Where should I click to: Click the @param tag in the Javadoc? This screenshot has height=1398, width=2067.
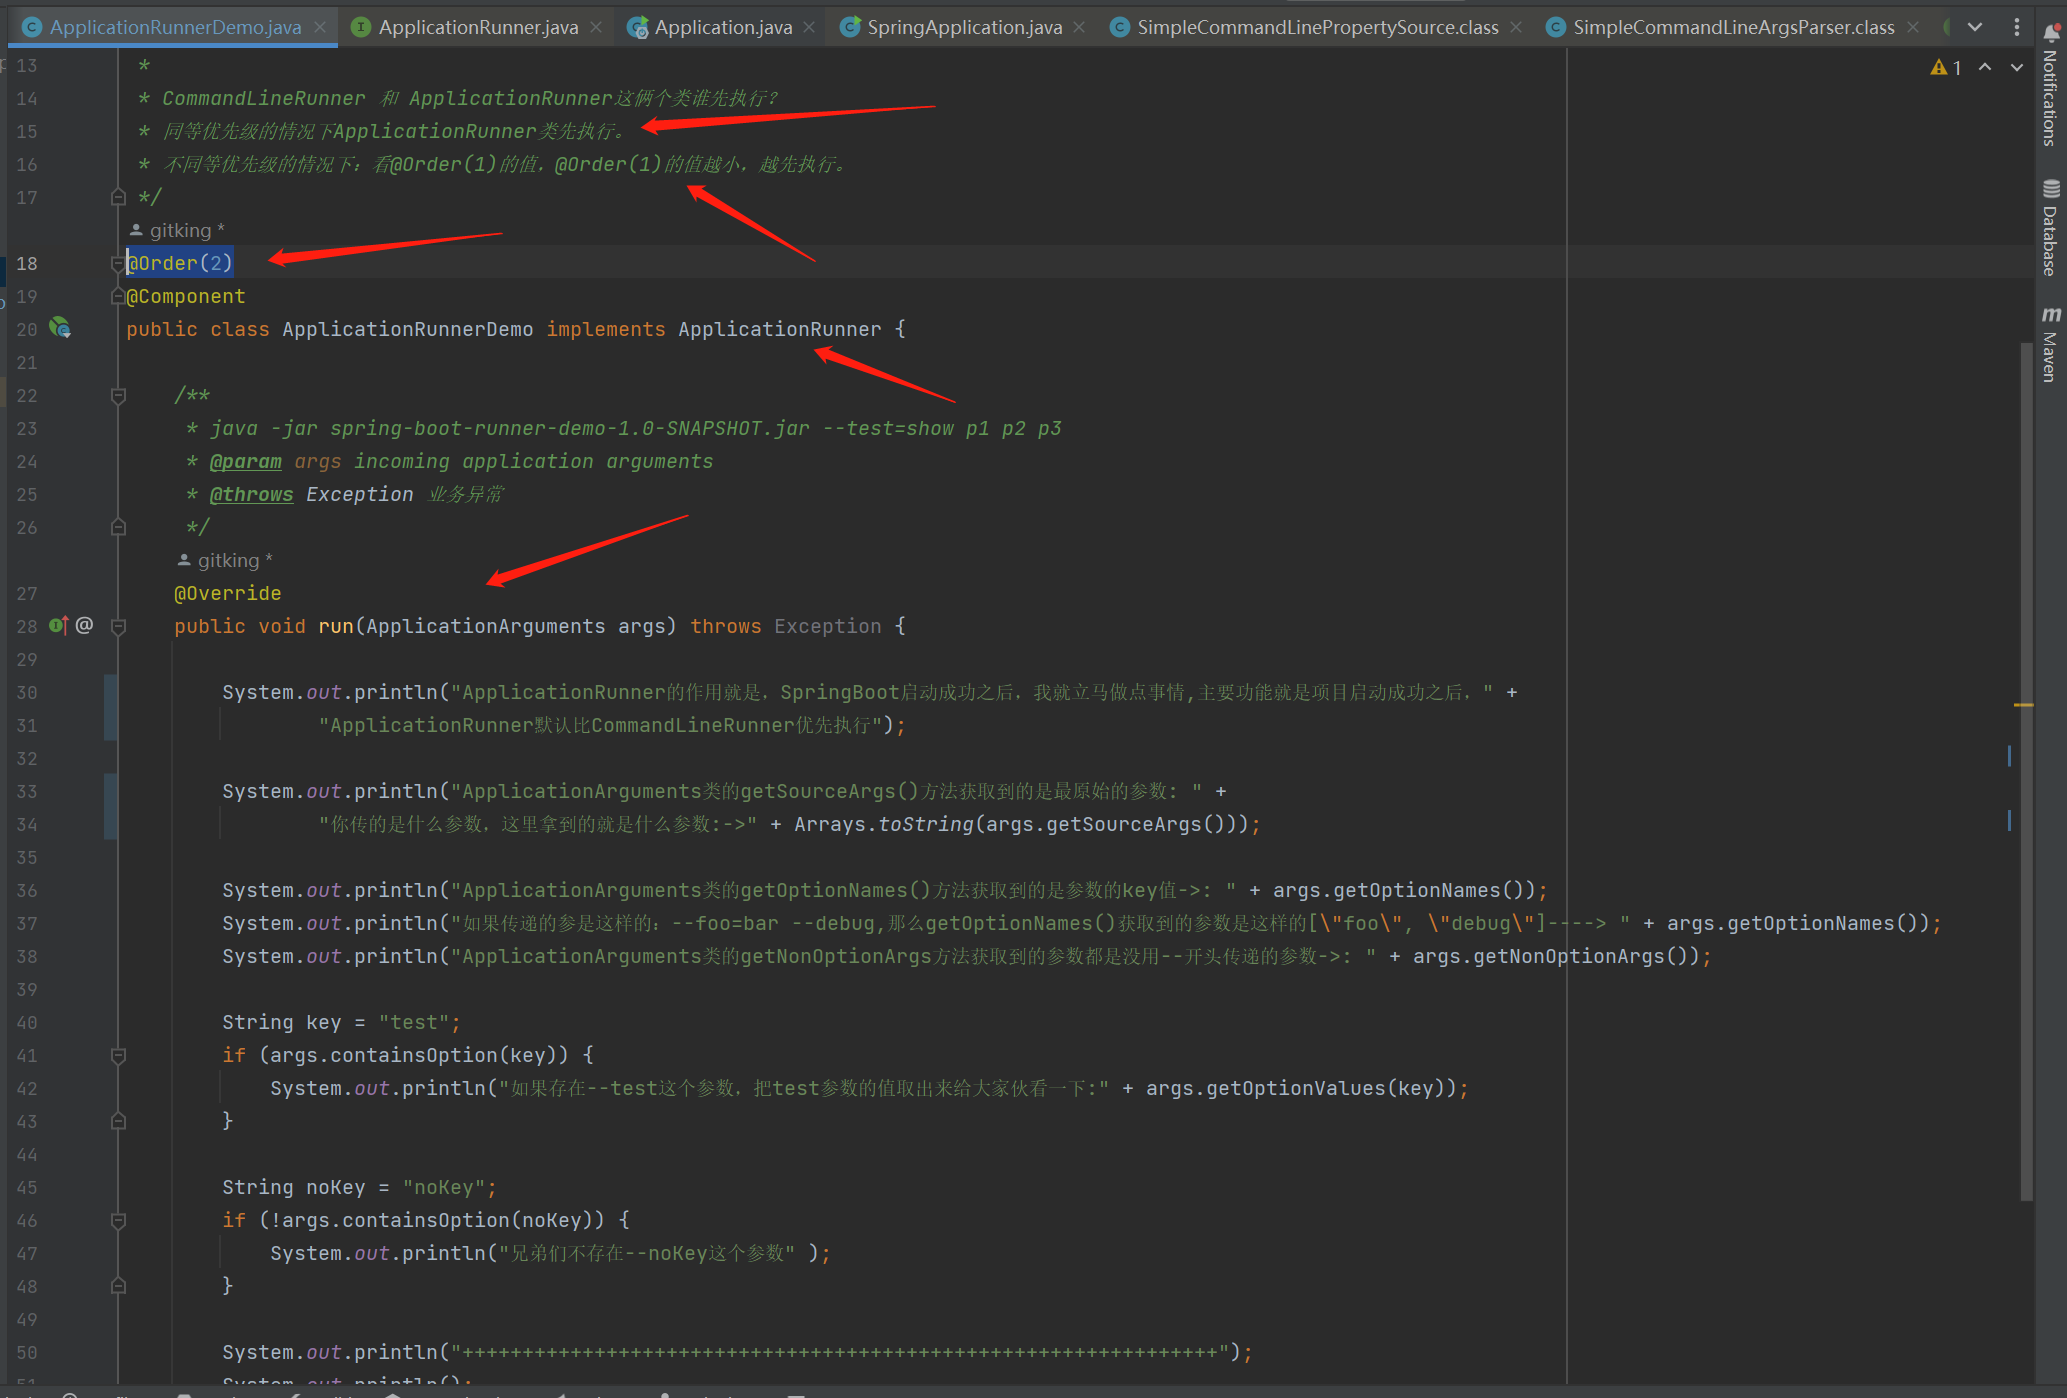pos(246,461)
